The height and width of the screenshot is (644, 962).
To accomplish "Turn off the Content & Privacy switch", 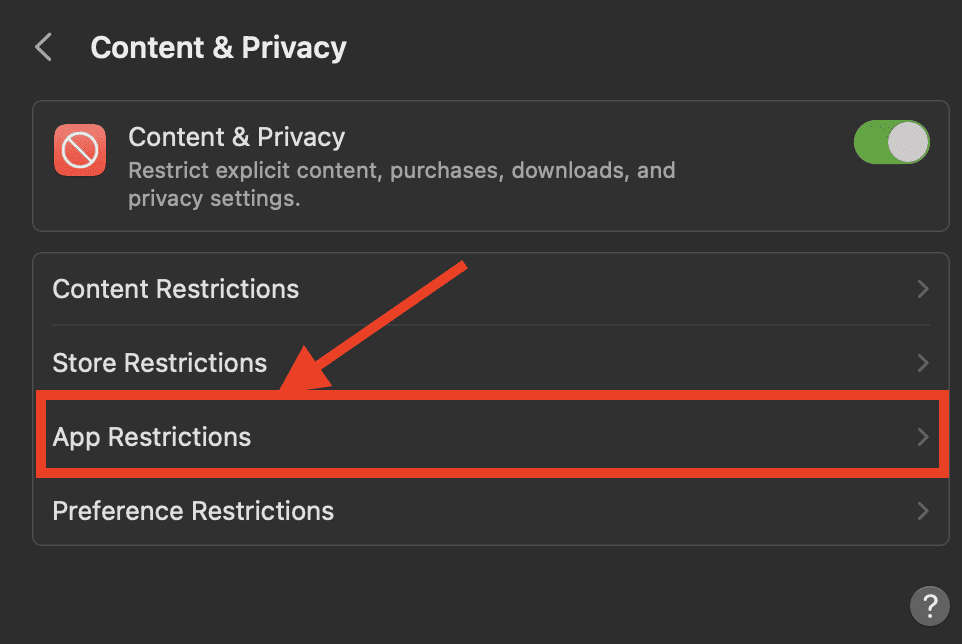I will [891, 143].
